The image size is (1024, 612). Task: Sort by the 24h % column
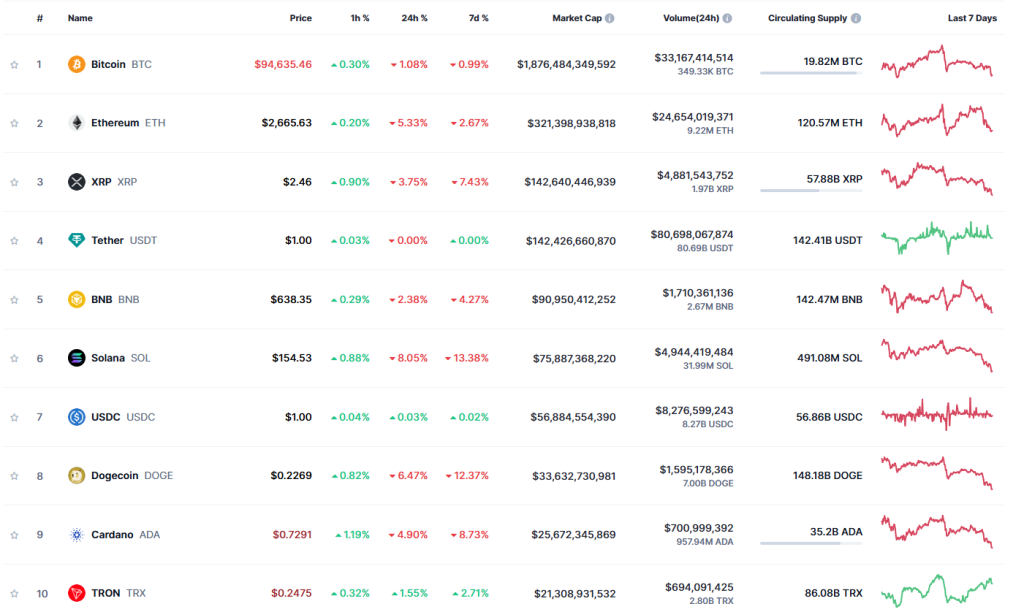(x=414, y=18)
